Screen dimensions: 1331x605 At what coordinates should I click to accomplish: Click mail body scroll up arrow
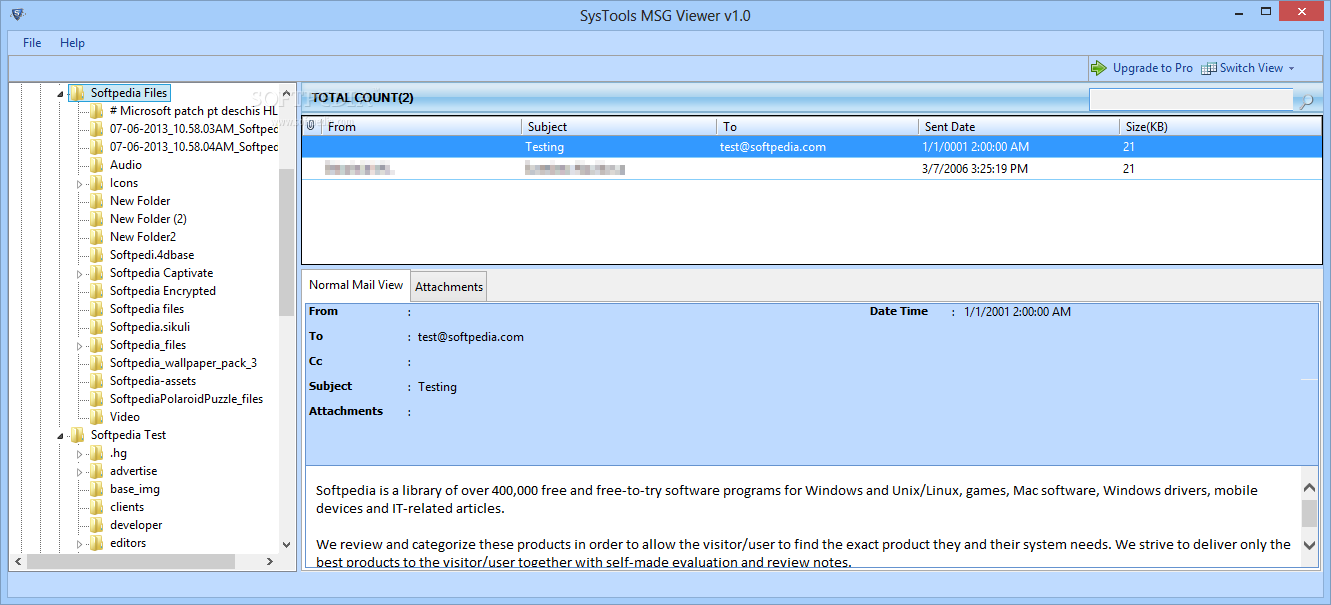point(1309,487)
